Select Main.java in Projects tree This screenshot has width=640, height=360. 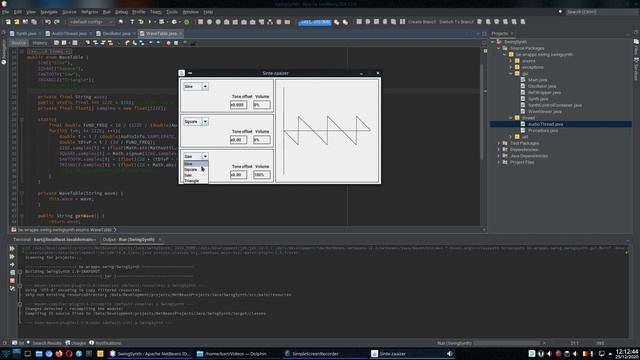click(538, 80)
